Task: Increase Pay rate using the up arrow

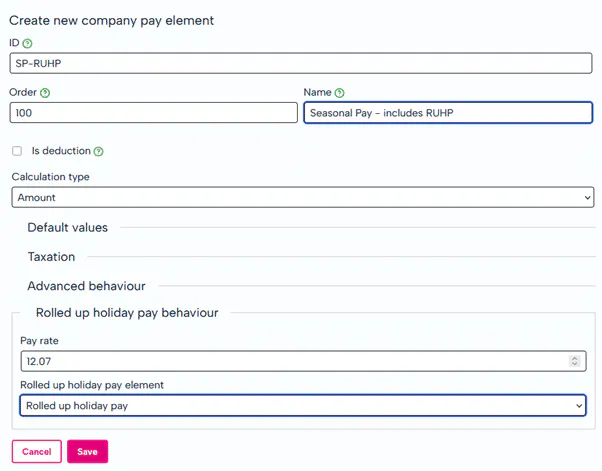Action: [x=574, y=357]
